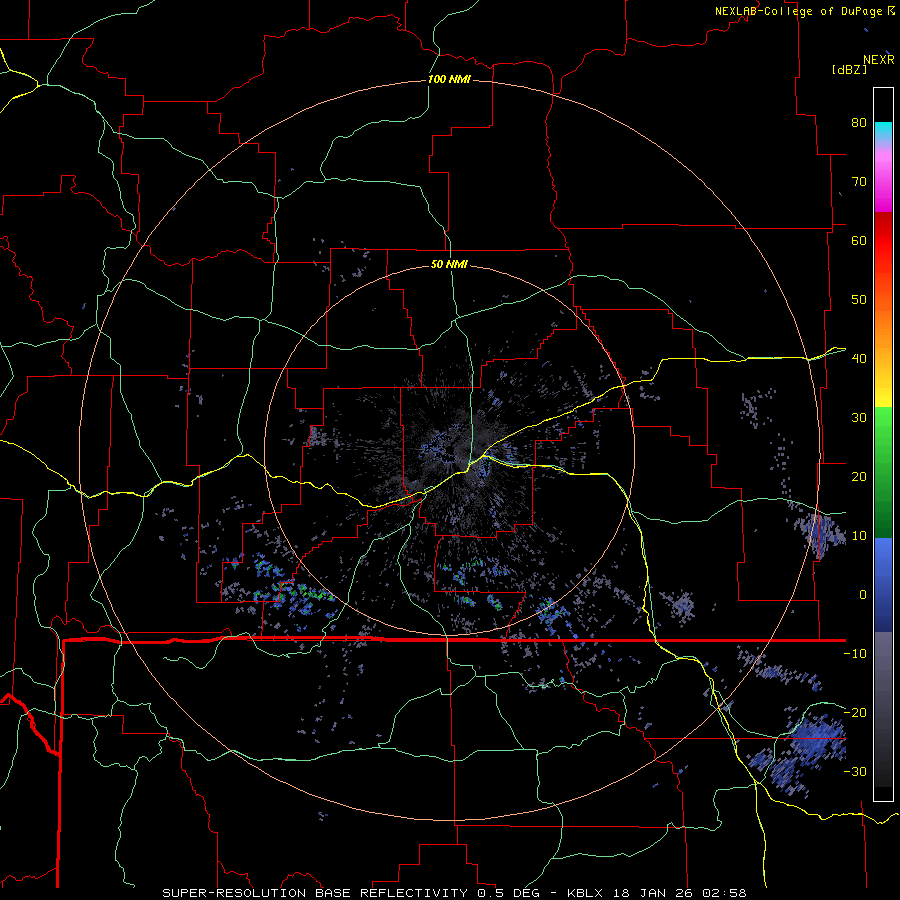The height and width of the screenshot is (900, 900).
Task: Click the 20 value on the dBZ scale
Action: coord(859,476)
